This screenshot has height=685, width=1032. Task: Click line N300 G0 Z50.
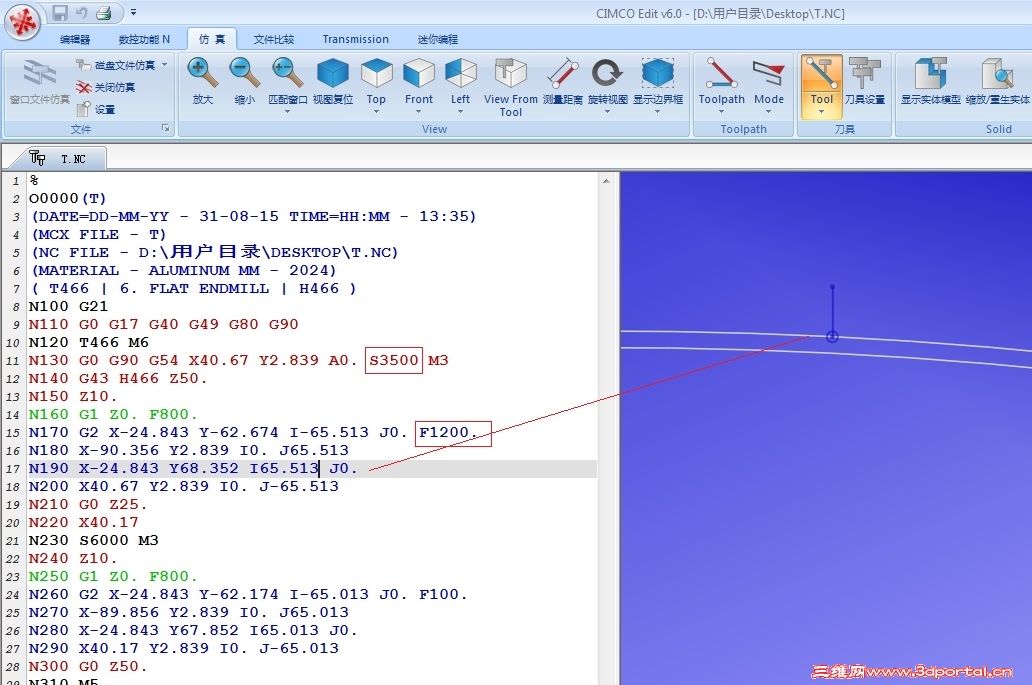click(88, 667)
